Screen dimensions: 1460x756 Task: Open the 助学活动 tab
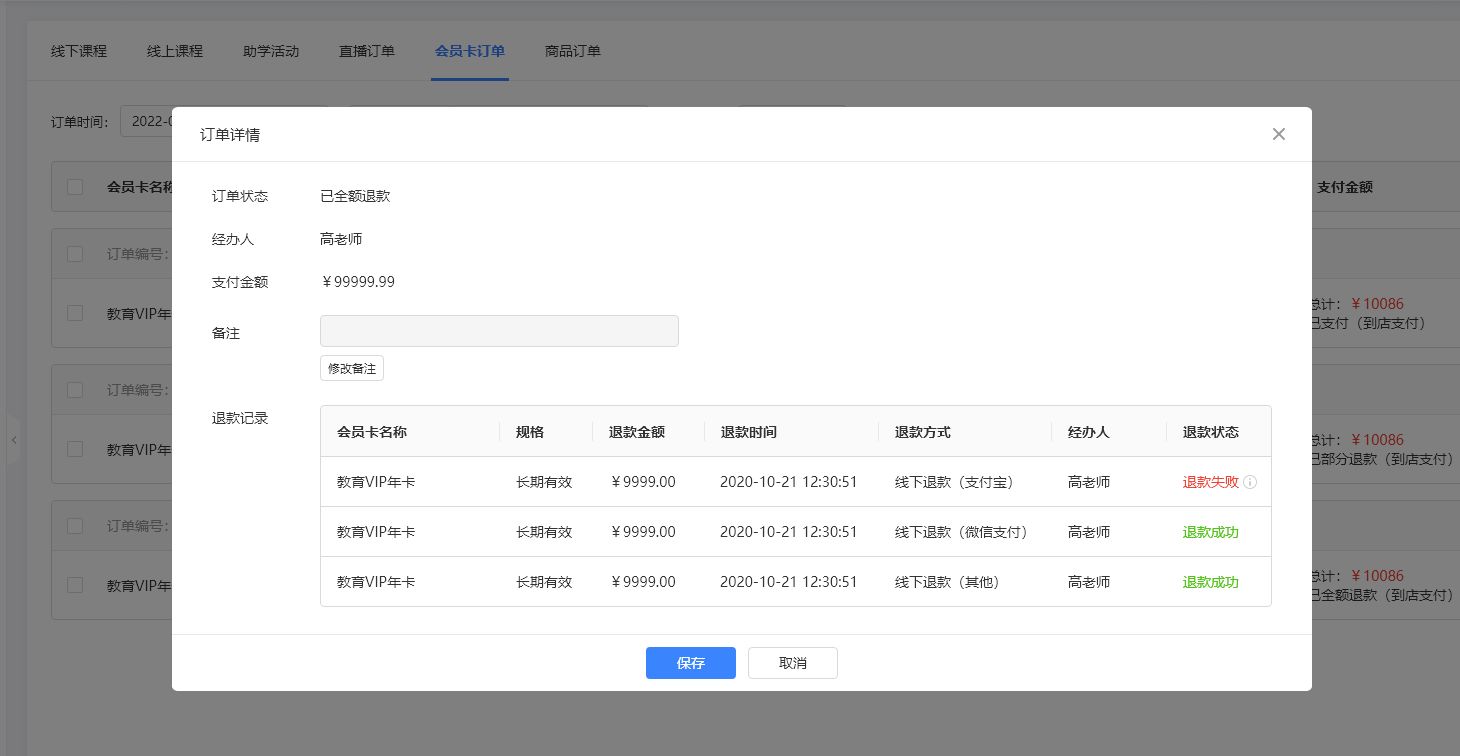coord(271,51)
